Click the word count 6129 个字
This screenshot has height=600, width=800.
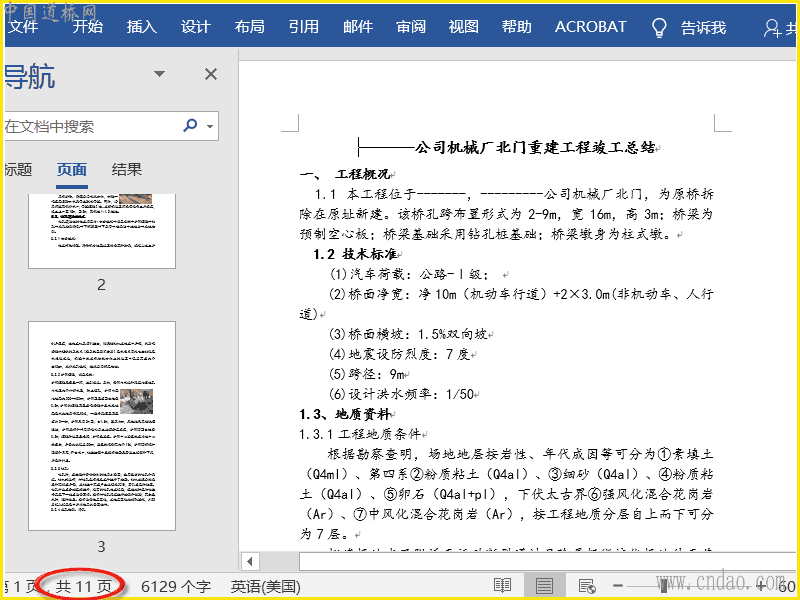click(x=176, y=586)
